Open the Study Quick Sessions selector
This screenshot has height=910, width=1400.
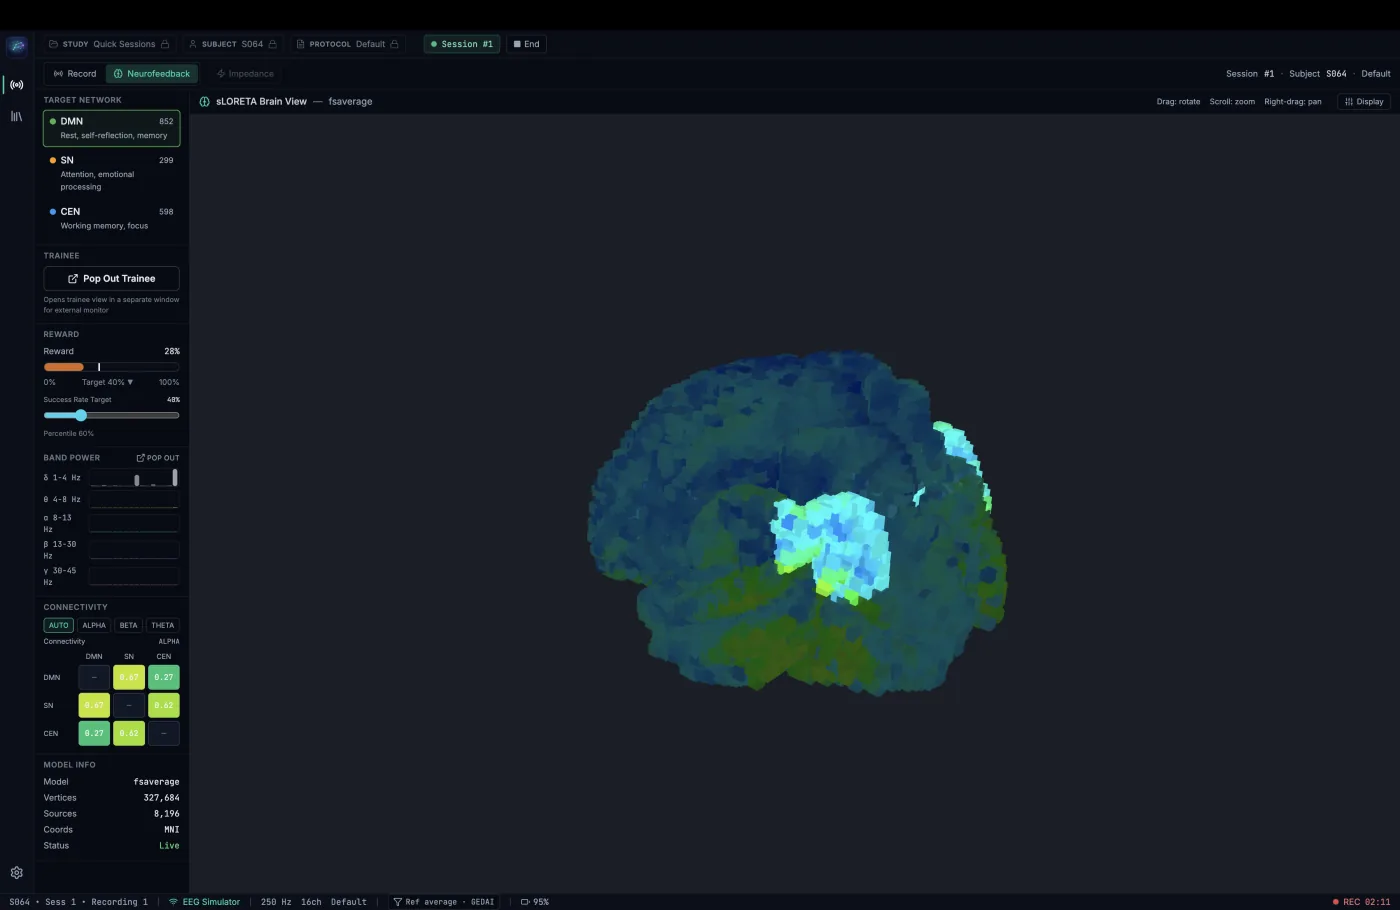pos(110,44)
